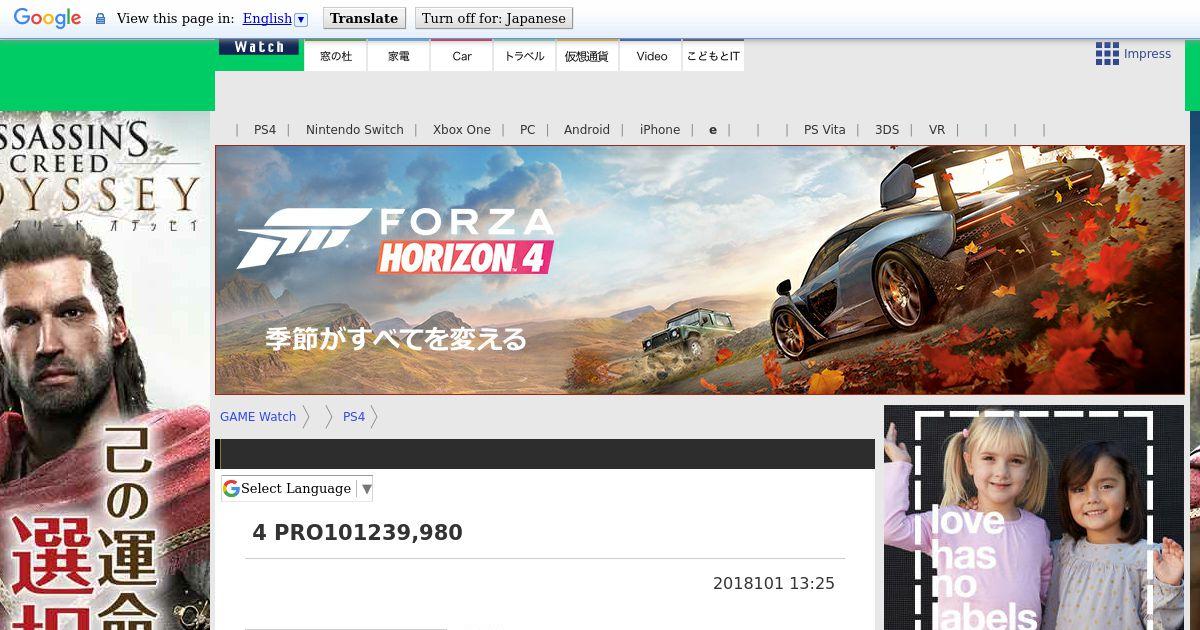Click GAME Watch breadcrumb link

tap(258, 417)
